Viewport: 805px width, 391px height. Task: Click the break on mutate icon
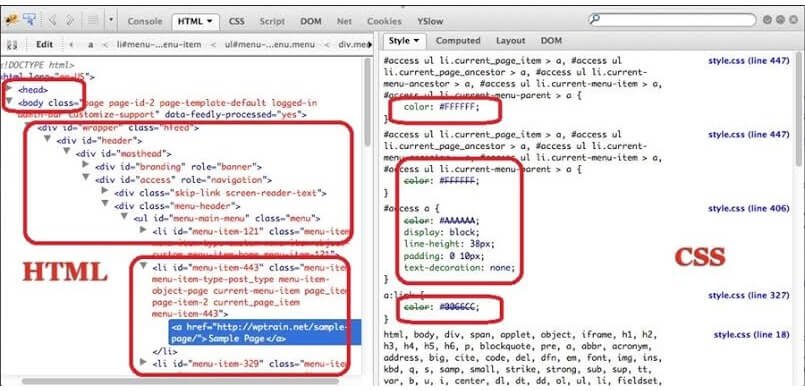click(x=12, y=45)
